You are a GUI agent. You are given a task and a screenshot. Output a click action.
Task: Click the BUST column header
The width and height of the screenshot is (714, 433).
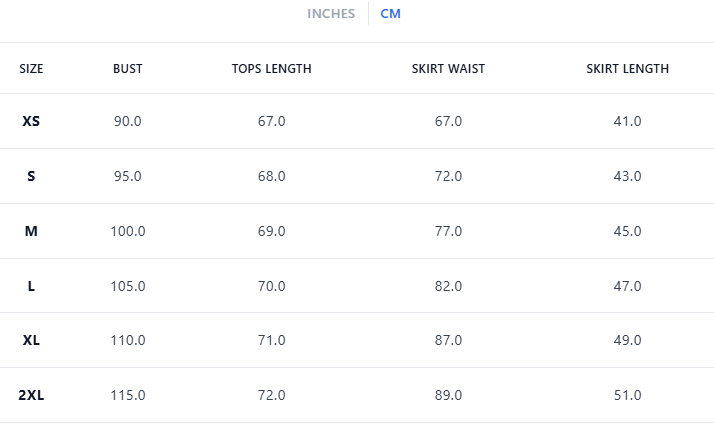(x=127, y=69)
